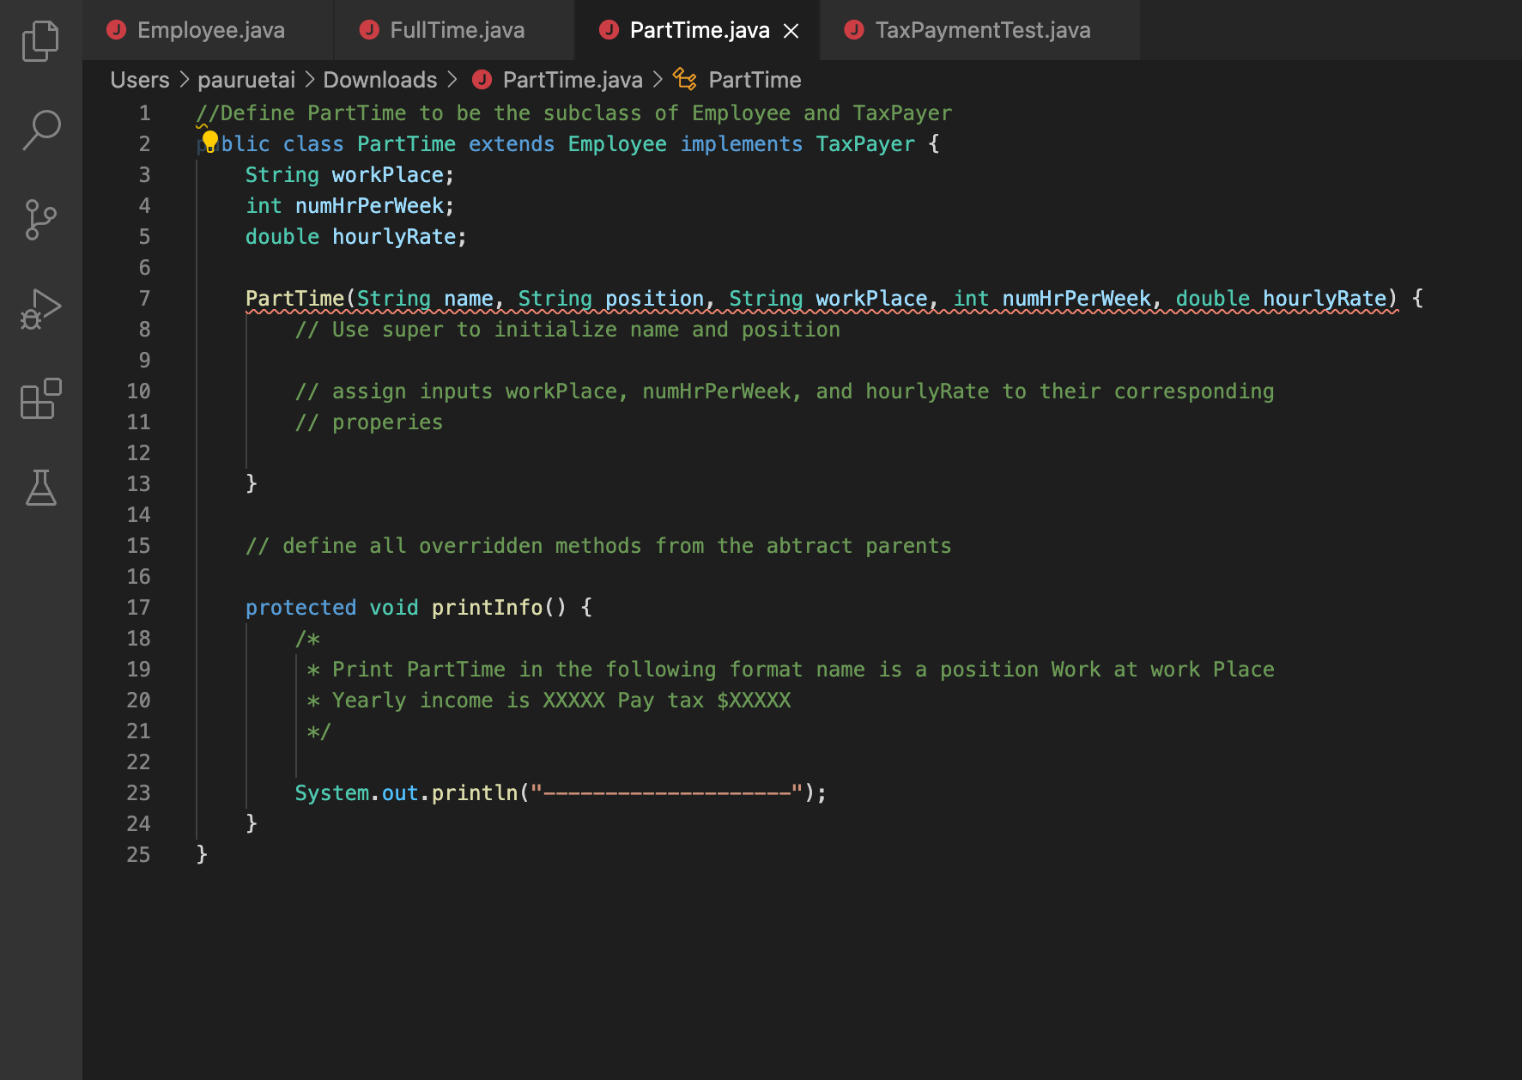The width and height of the screenshot is (1522, 1080).
Task: Click line number 17 in gutter
Action: click(138, 607)
